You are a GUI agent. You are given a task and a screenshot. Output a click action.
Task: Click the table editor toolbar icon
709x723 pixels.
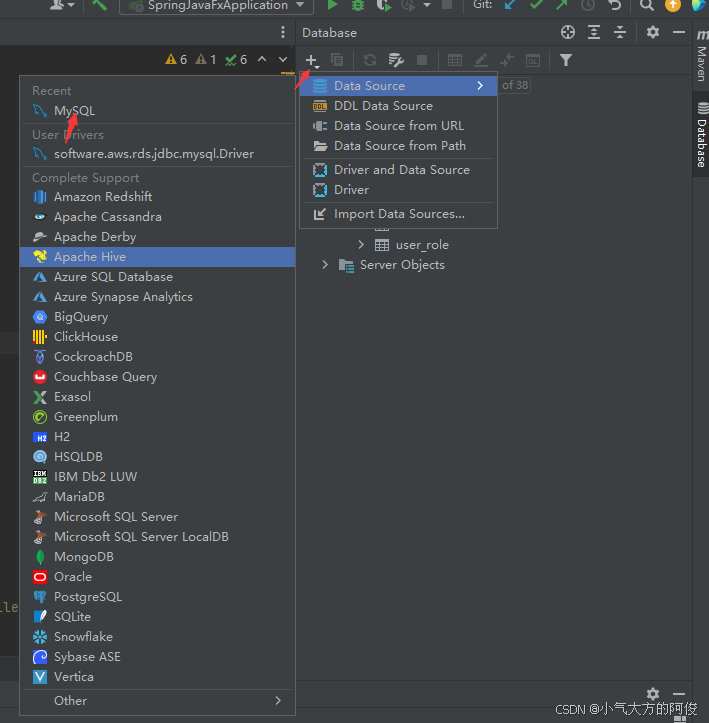click(x=455, y=60)
